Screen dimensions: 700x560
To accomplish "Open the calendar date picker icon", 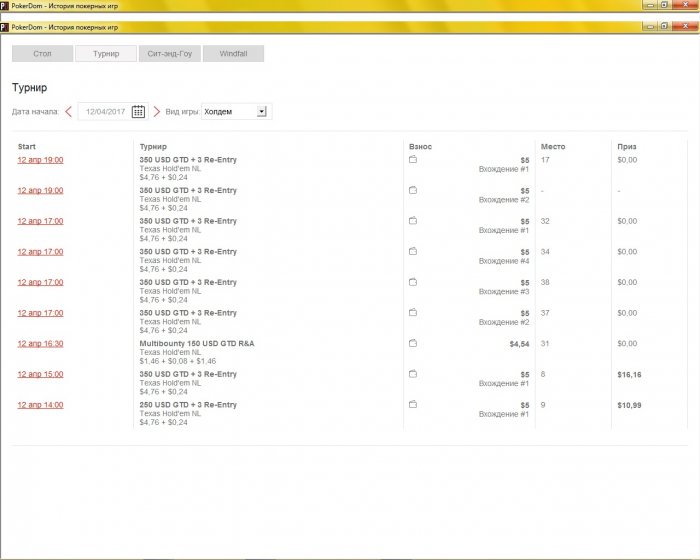I will click(138, 112).
